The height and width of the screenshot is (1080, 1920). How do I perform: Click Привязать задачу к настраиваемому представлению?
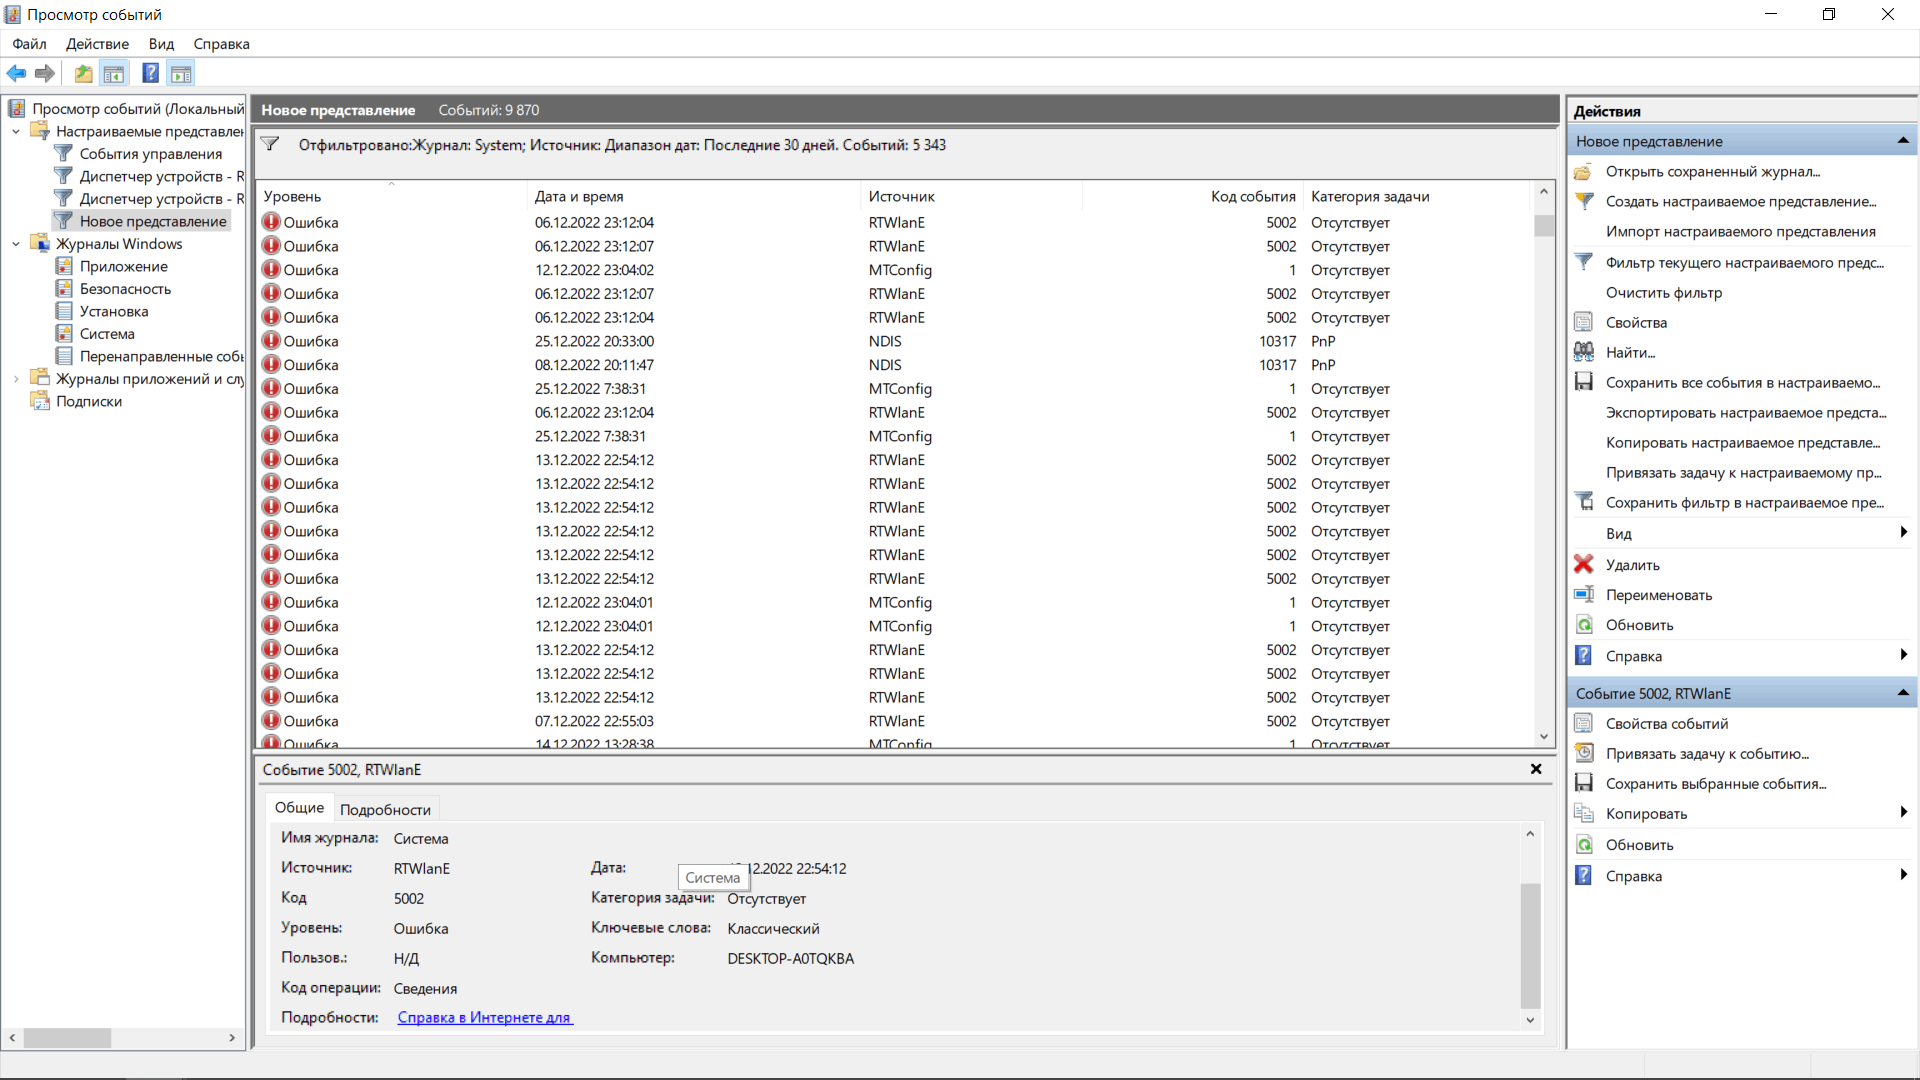1743,473
